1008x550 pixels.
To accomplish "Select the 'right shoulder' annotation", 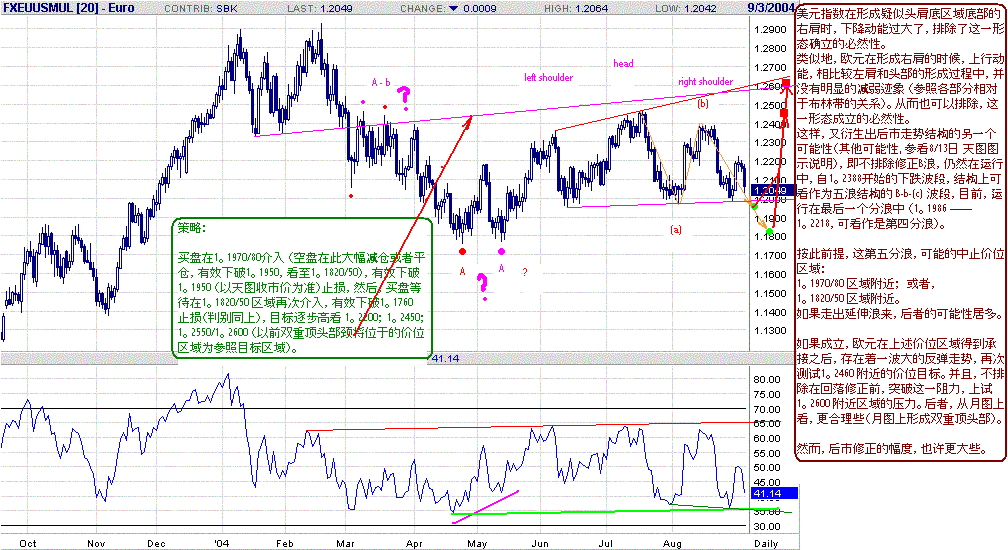I will [705, 82].
